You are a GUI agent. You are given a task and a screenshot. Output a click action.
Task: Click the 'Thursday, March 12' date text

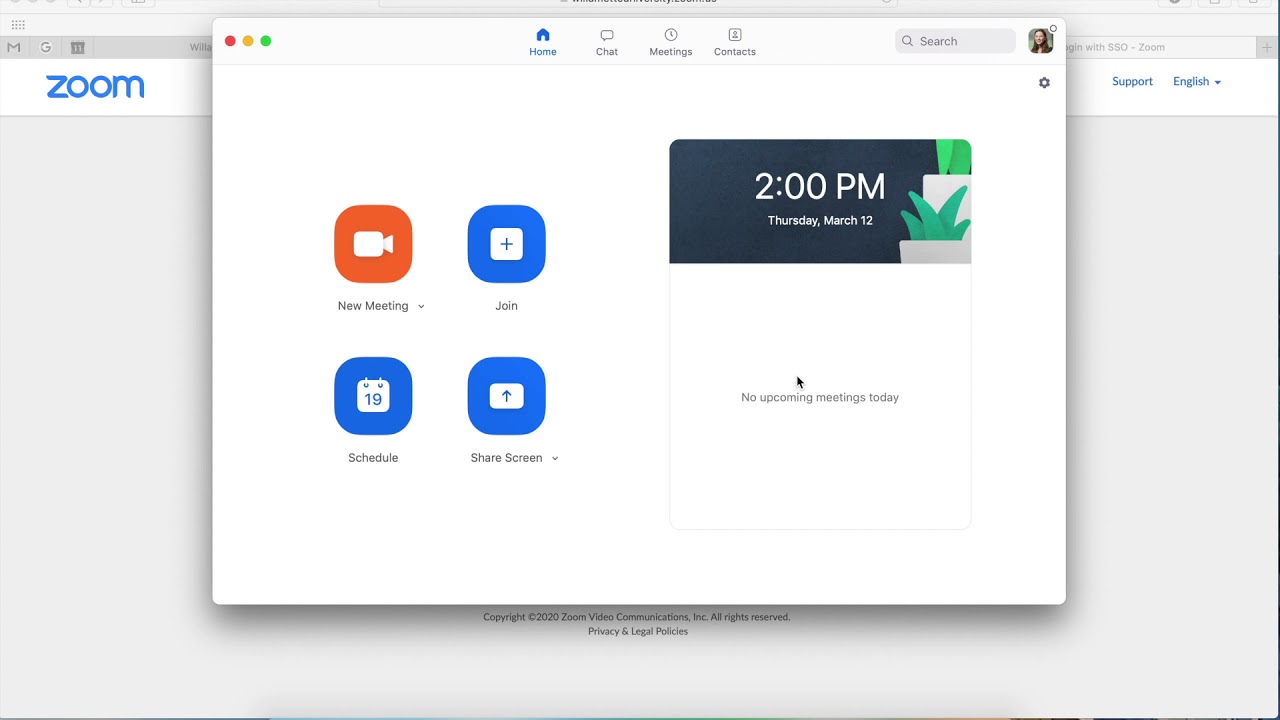tap(820, 220)
